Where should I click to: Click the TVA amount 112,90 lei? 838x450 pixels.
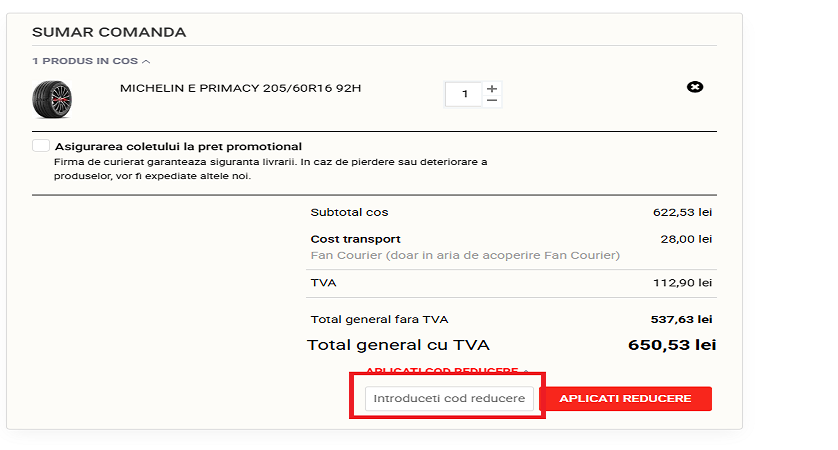[682, 283]
